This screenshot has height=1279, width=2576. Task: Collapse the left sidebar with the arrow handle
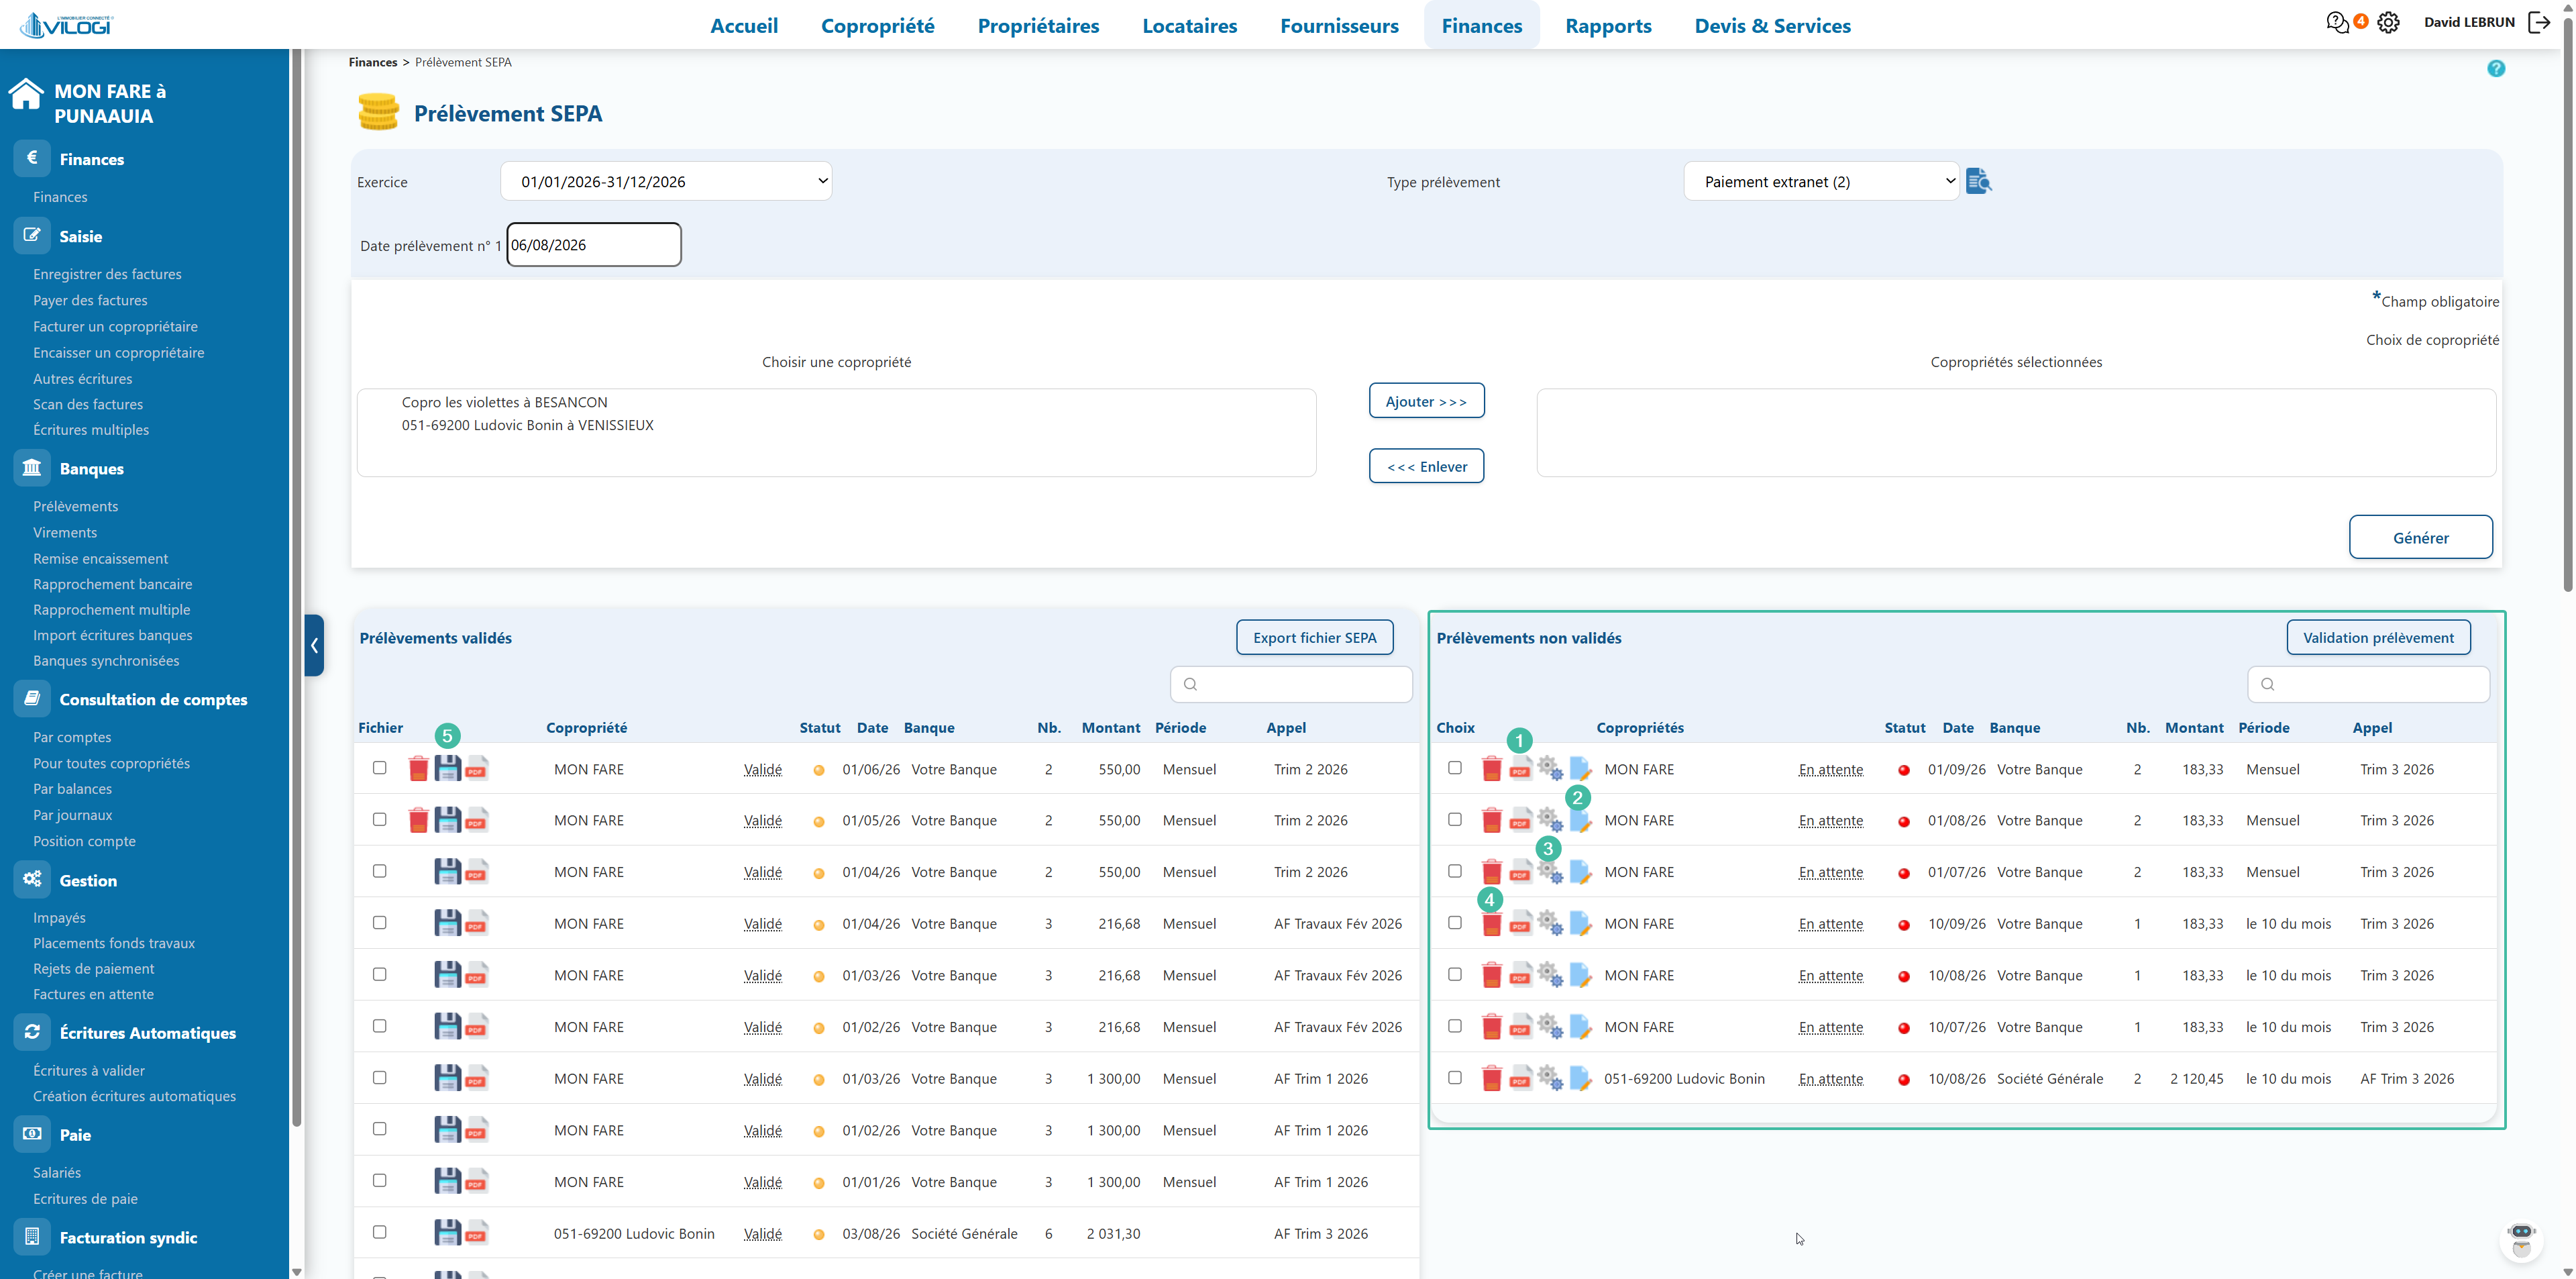pos(314,645)
